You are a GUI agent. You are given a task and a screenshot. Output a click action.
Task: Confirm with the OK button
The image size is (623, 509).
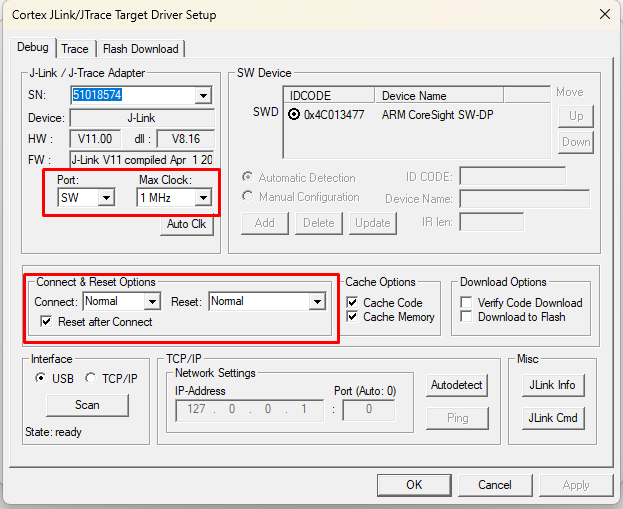pyautogui.click(x=414, y=485)
